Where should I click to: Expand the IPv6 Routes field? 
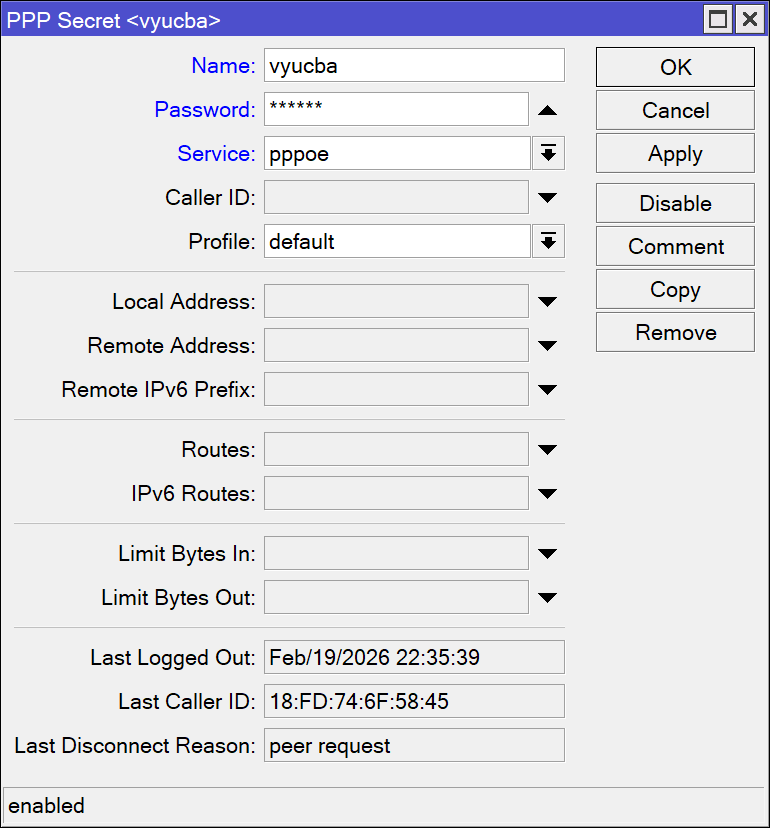547,494
